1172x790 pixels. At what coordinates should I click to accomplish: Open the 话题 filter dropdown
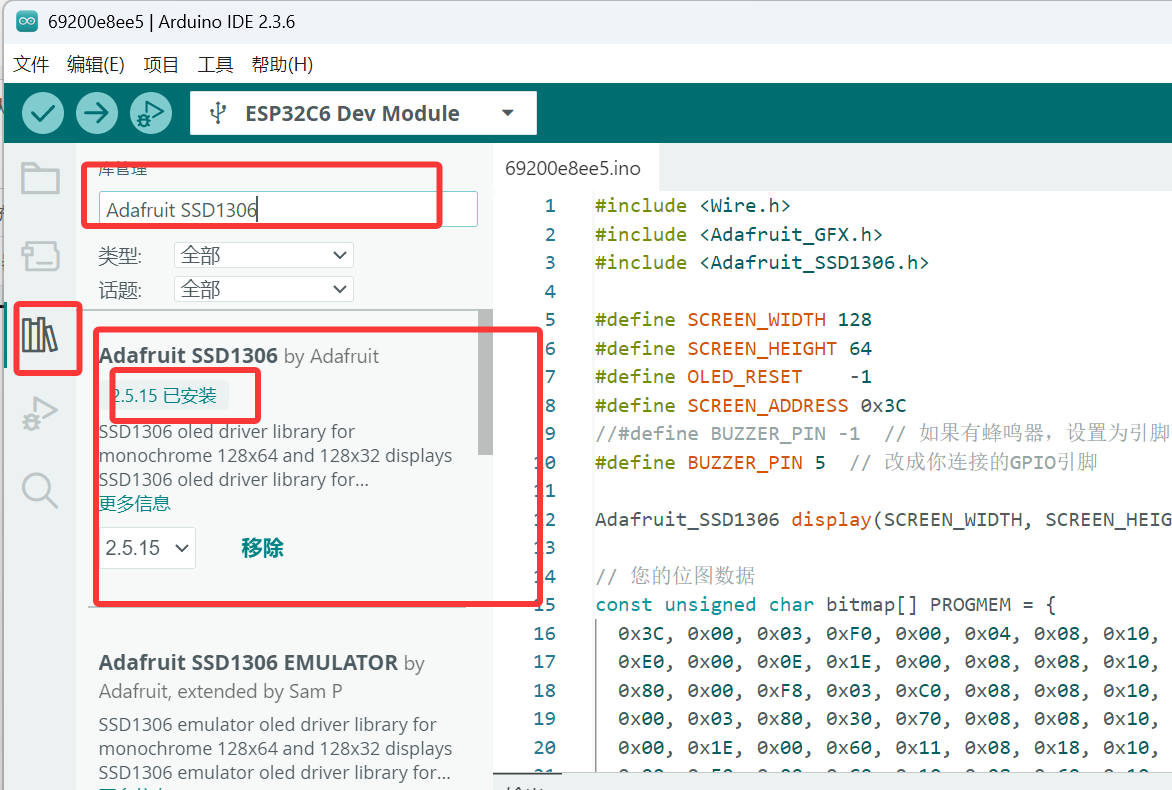[263, 290]
